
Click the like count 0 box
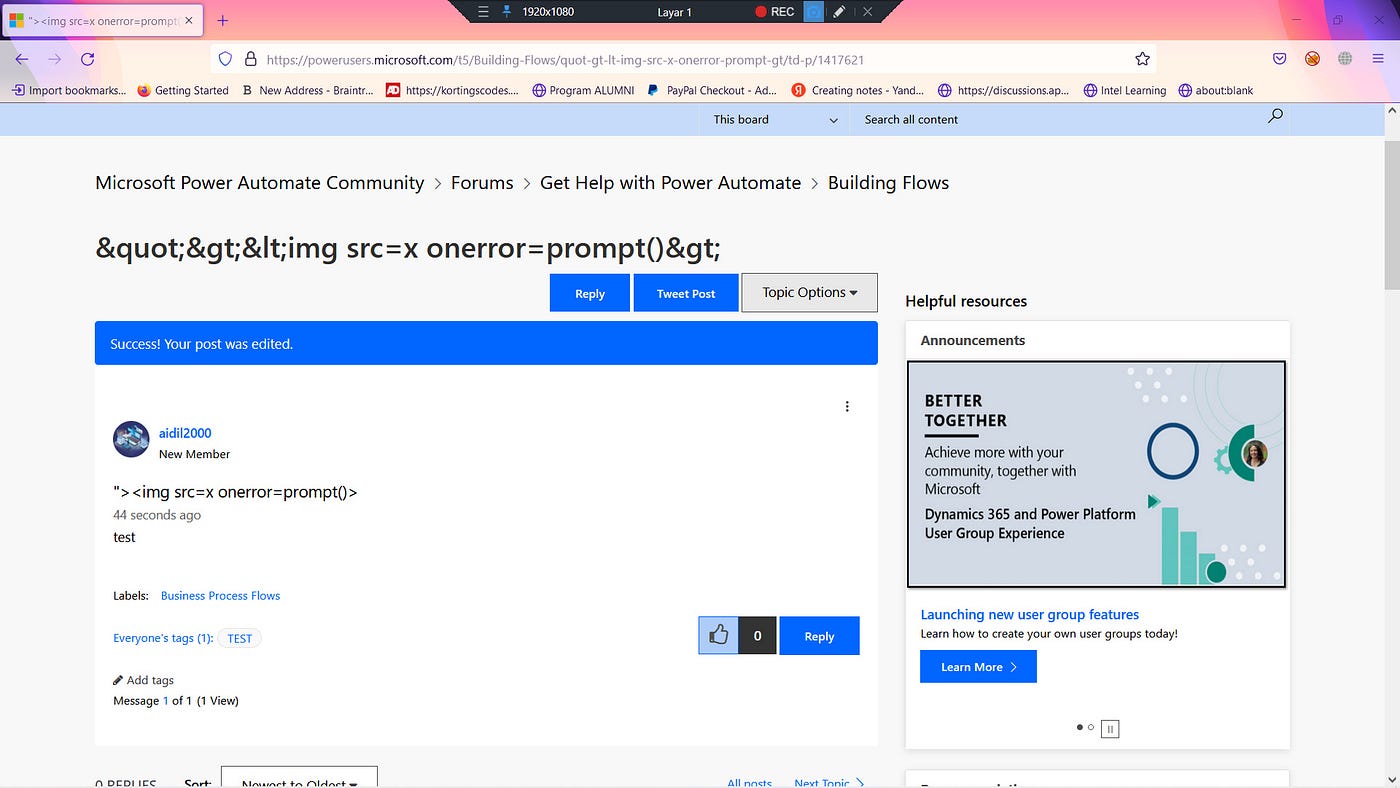757,635
